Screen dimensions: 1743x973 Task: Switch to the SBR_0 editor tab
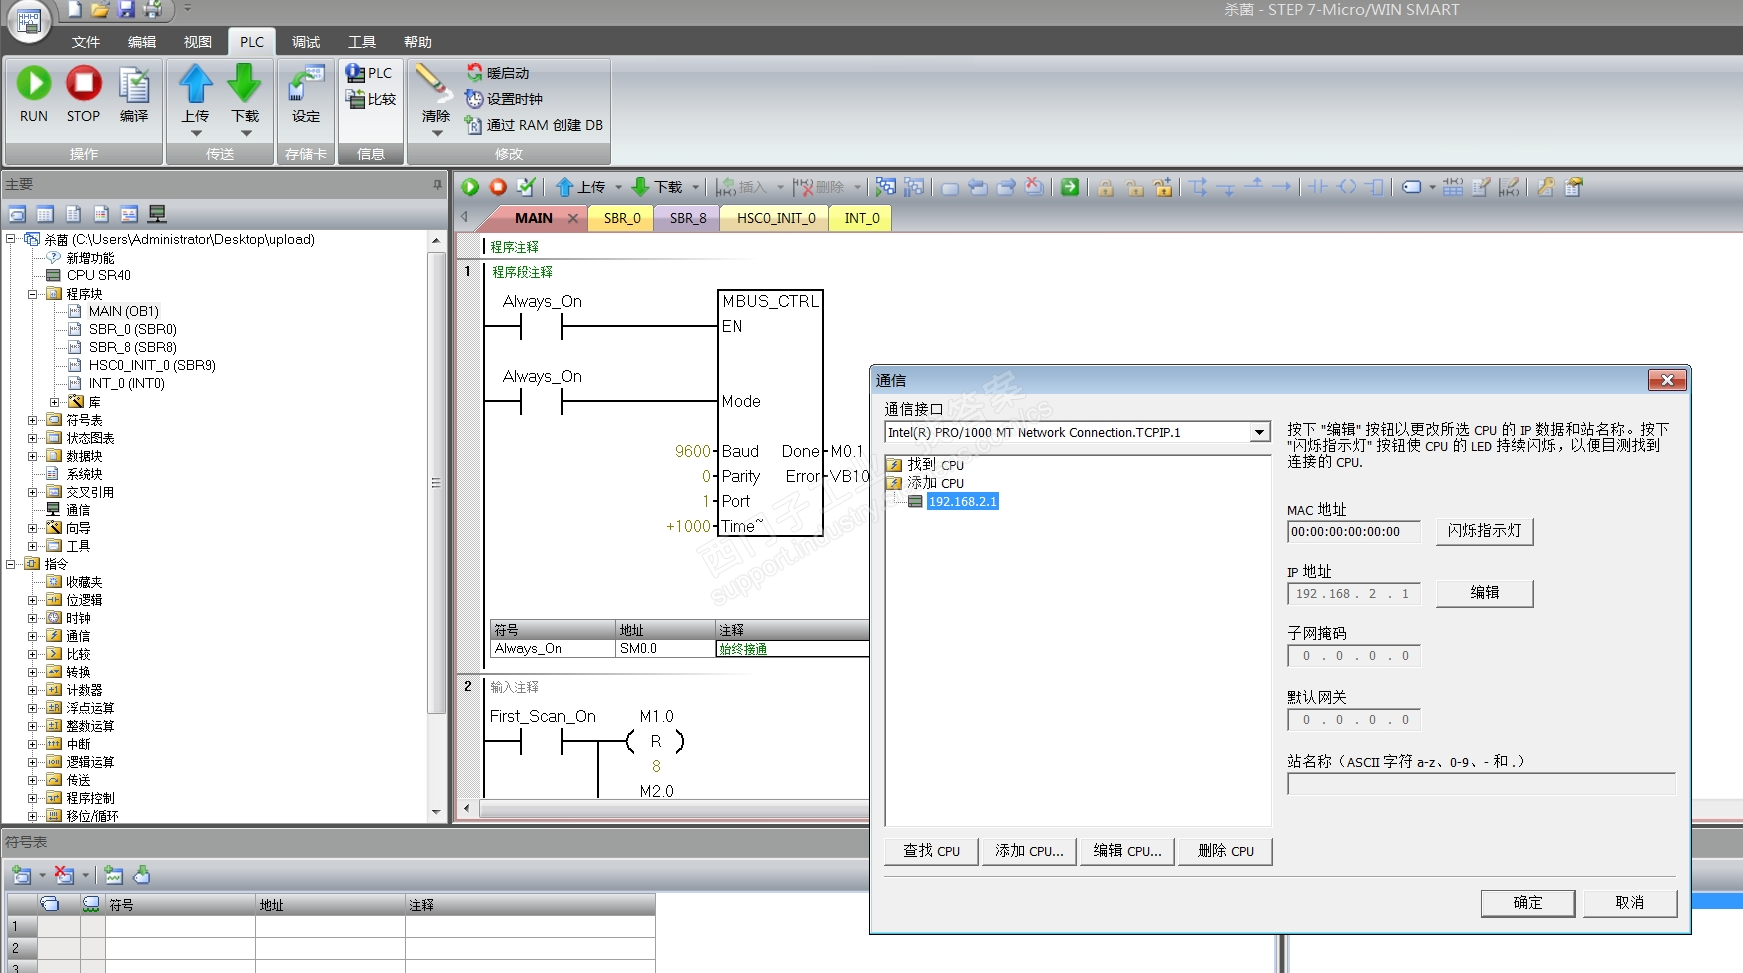pyautogui.click(x=622, y=218)
